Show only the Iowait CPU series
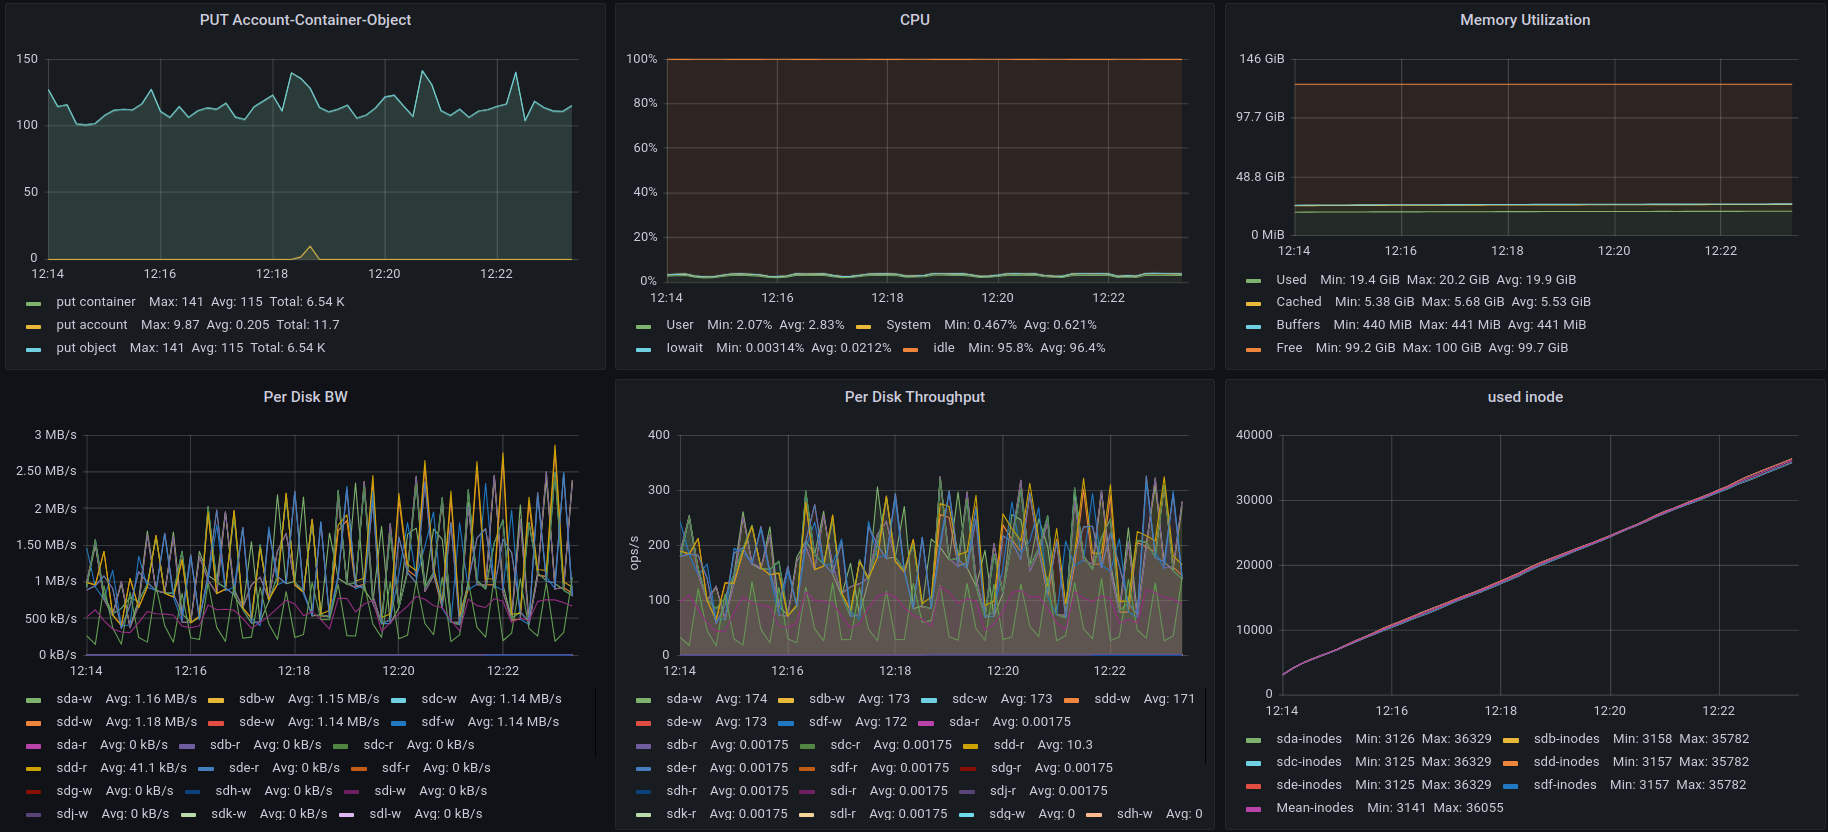Viewport: 1828px width, 832px height. 684,348
